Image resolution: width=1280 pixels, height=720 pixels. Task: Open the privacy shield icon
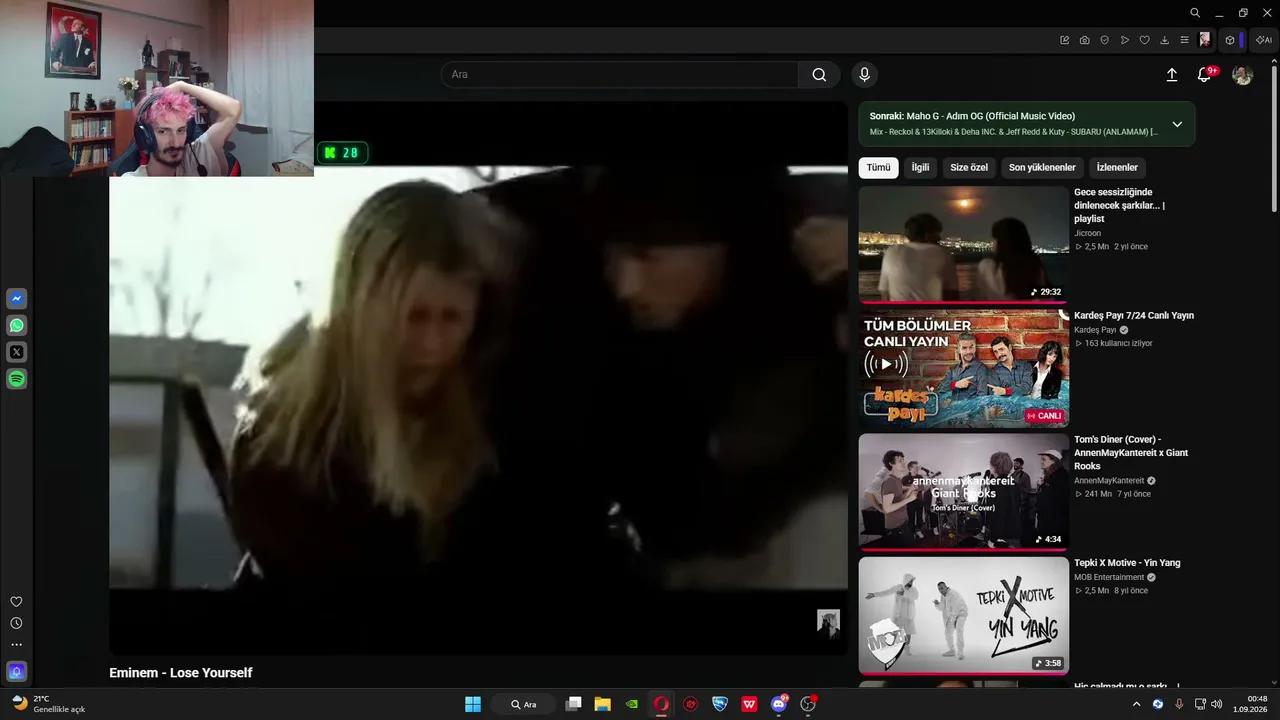[x=1105, y=40]
